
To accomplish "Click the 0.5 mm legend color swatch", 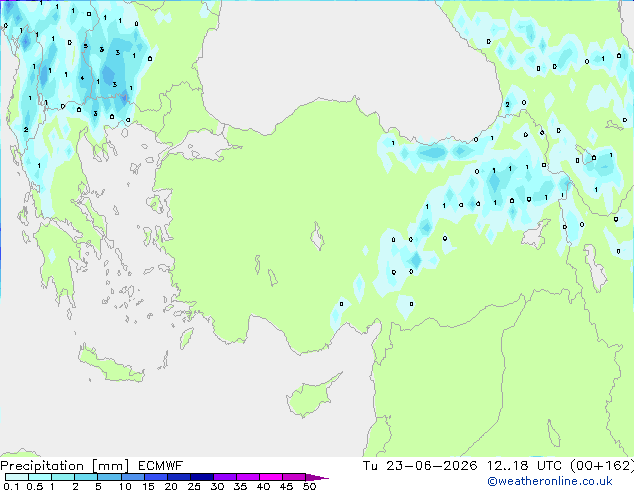I will [40, 477].
